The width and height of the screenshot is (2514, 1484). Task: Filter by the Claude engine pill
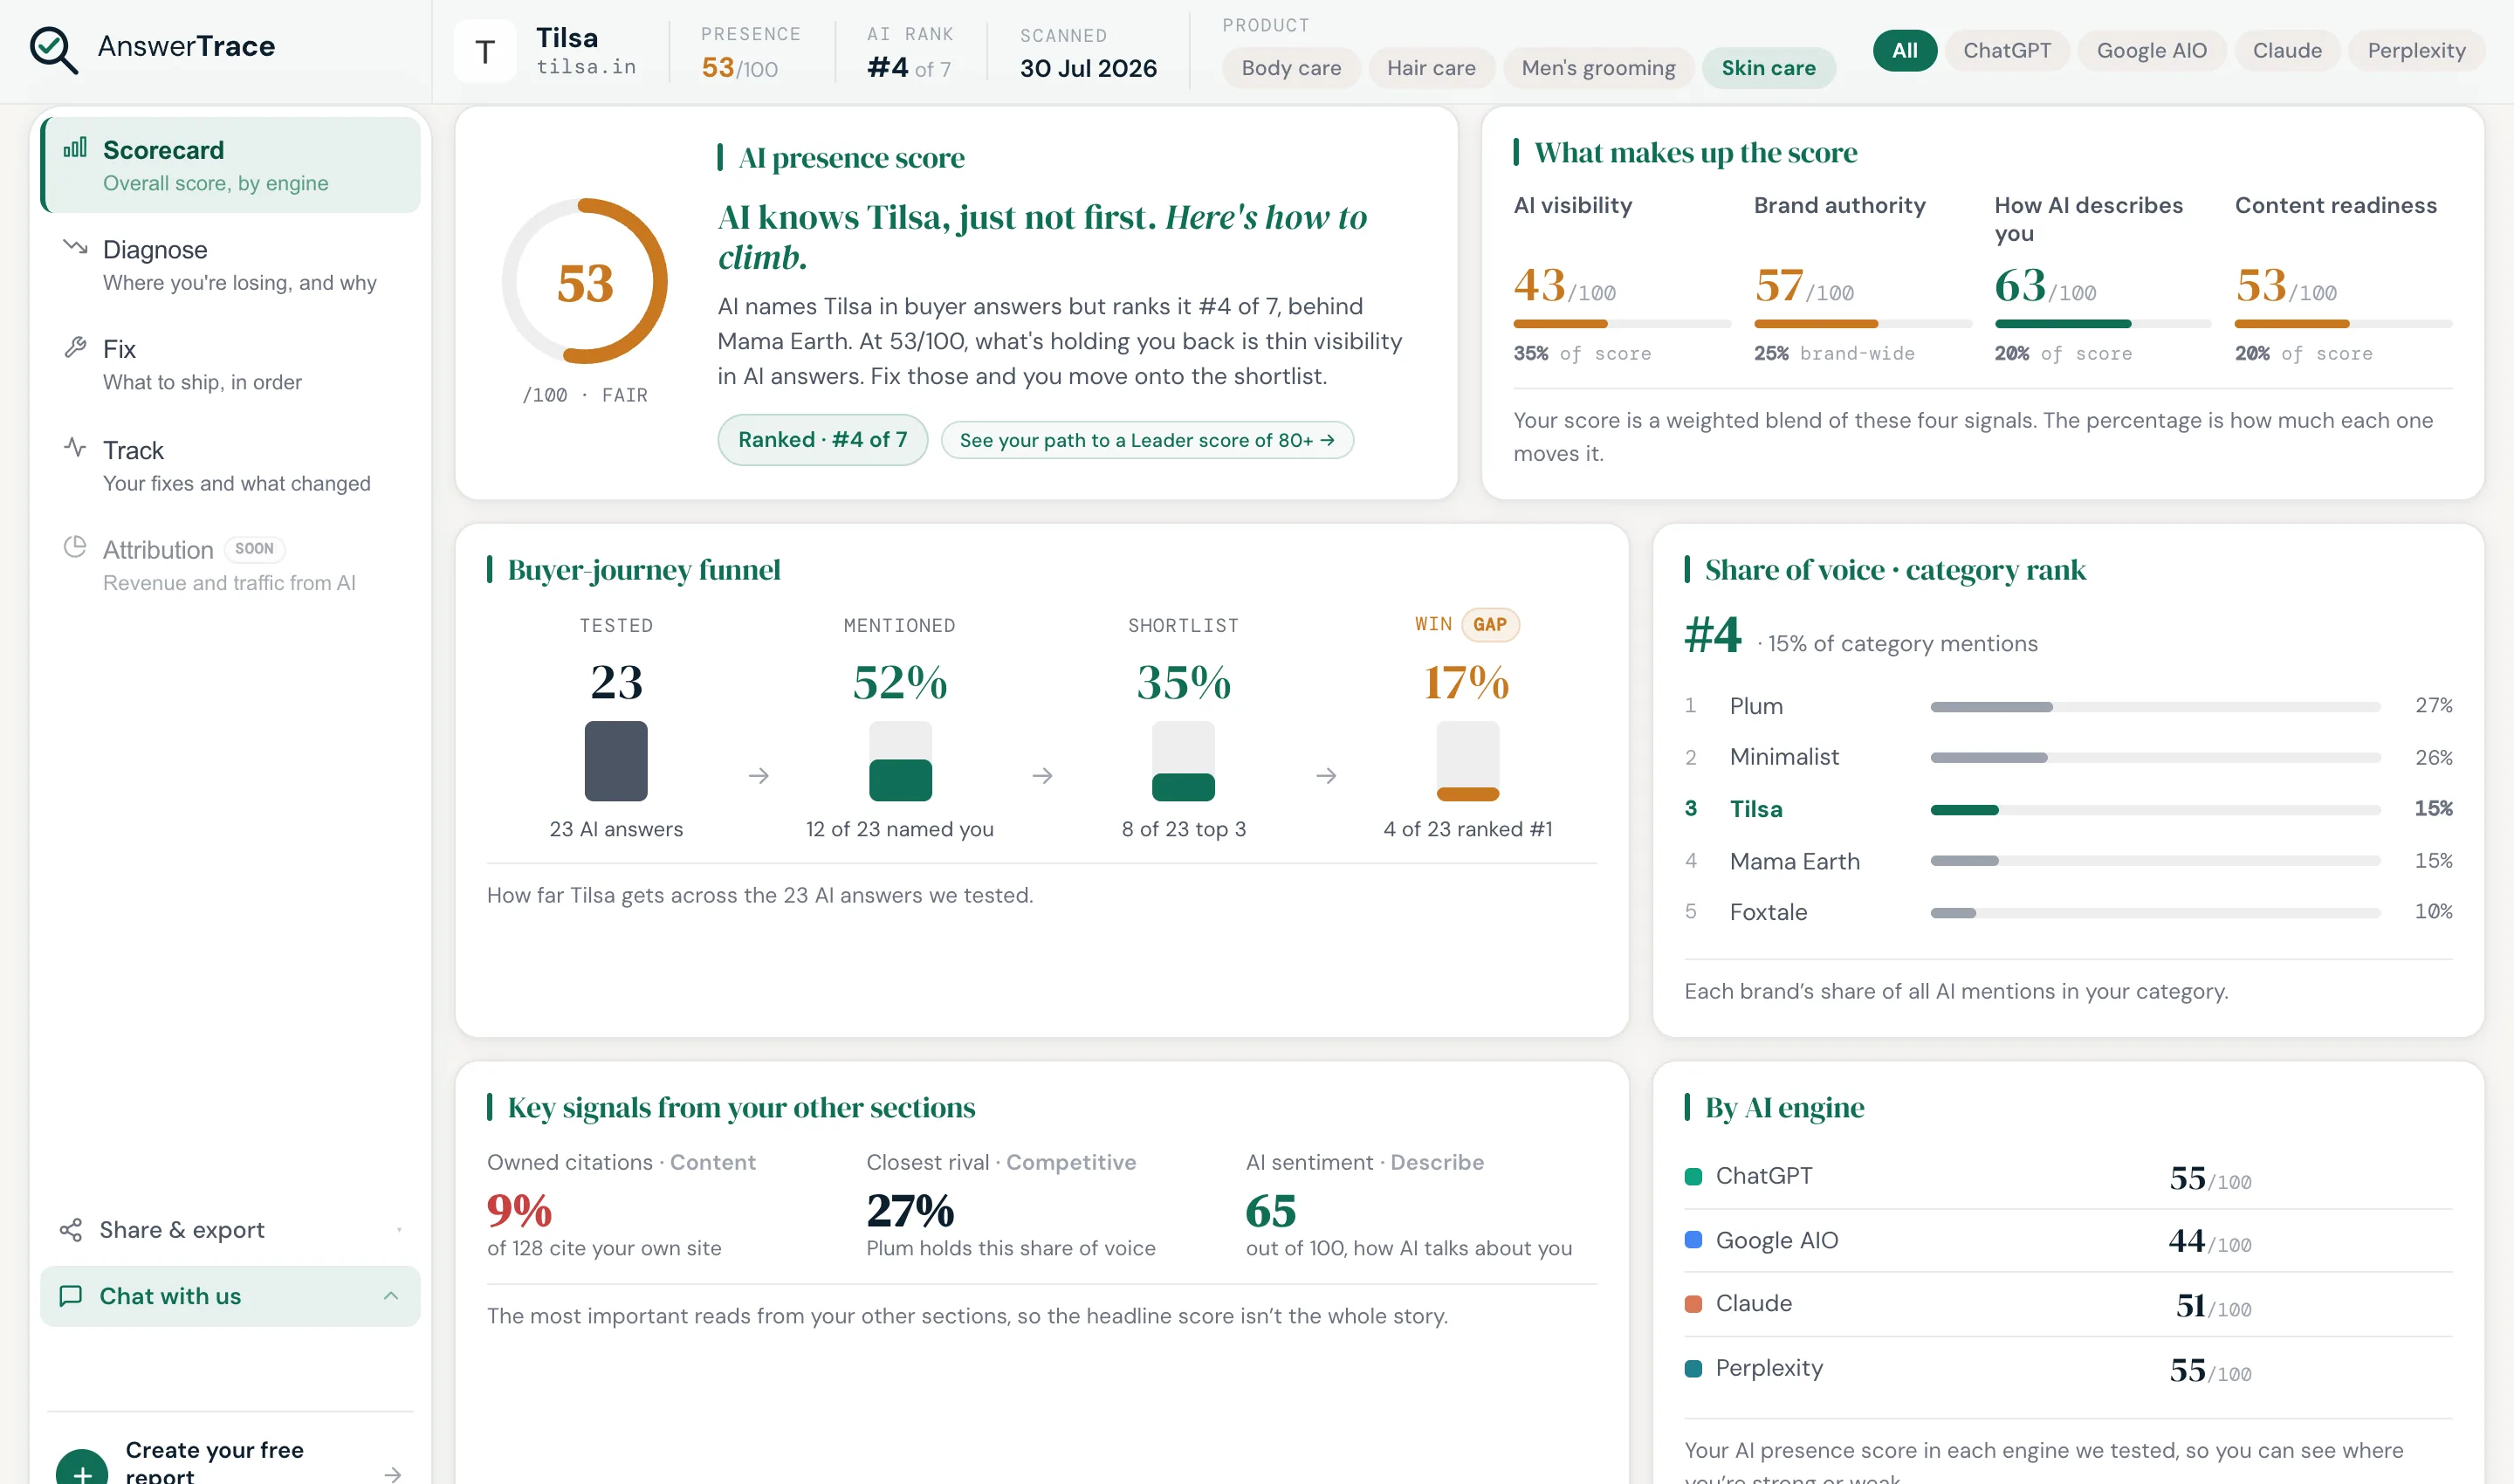click(x=2286, y=50)
